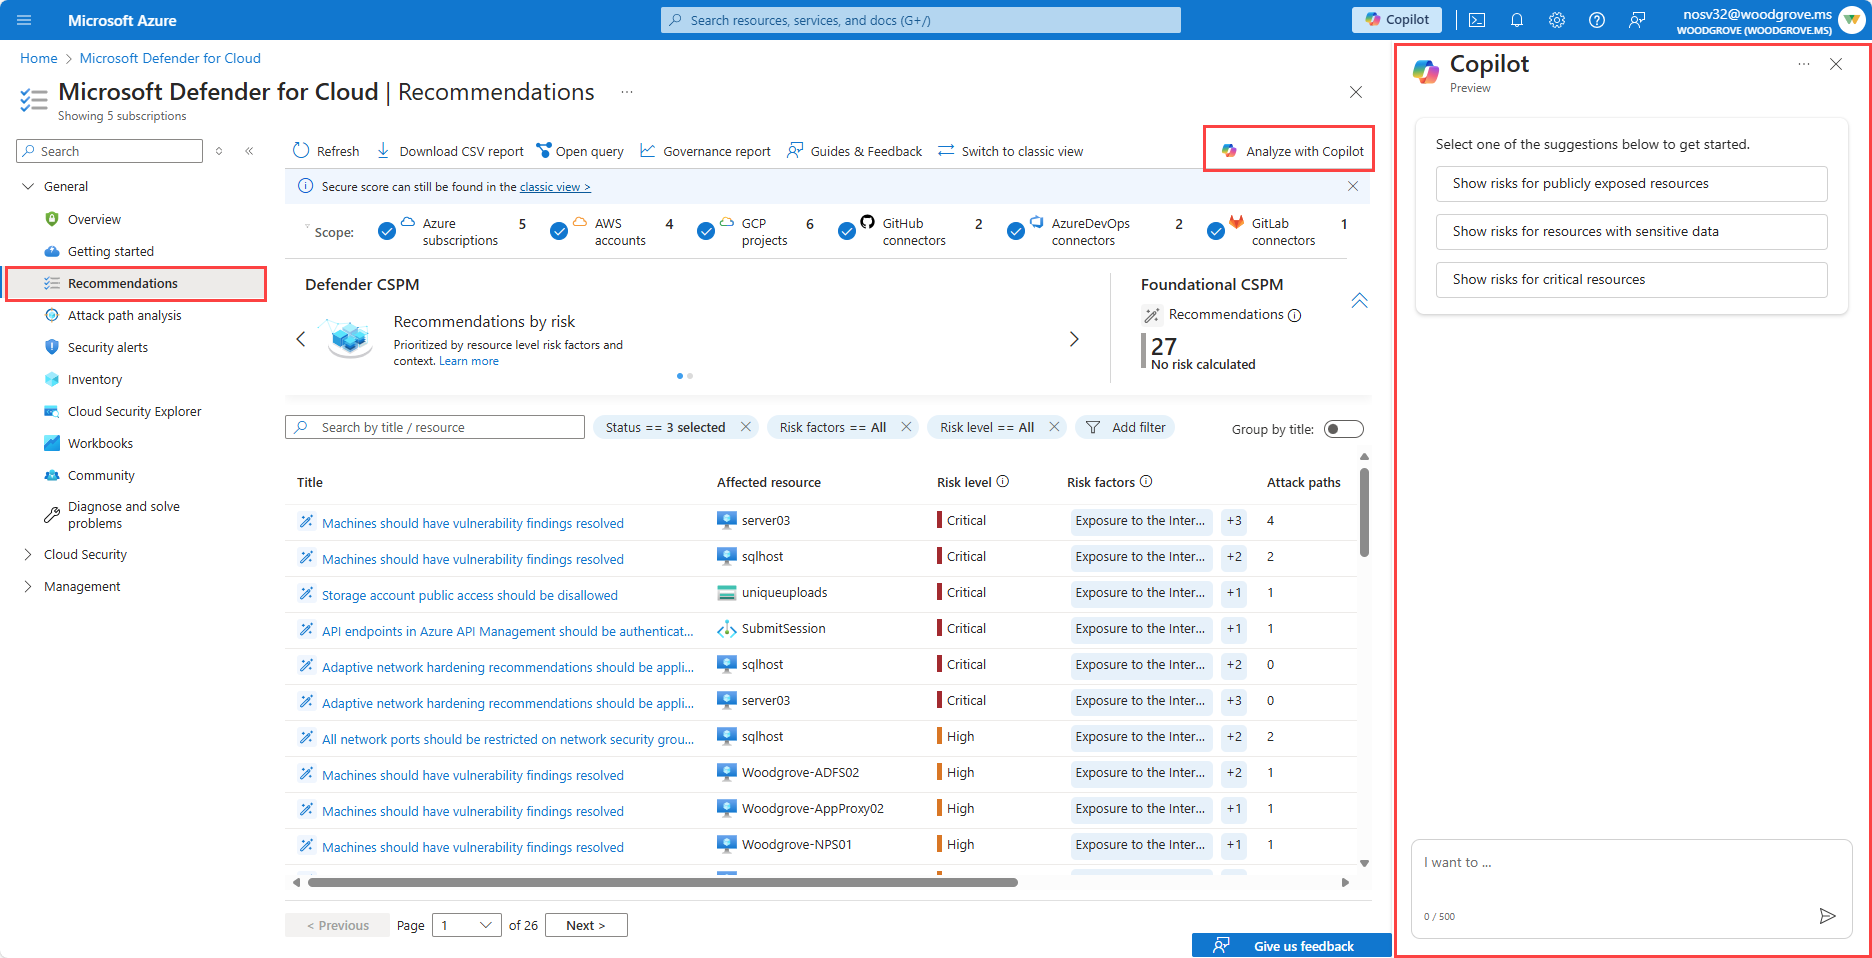Click the Learn more link

468,362
